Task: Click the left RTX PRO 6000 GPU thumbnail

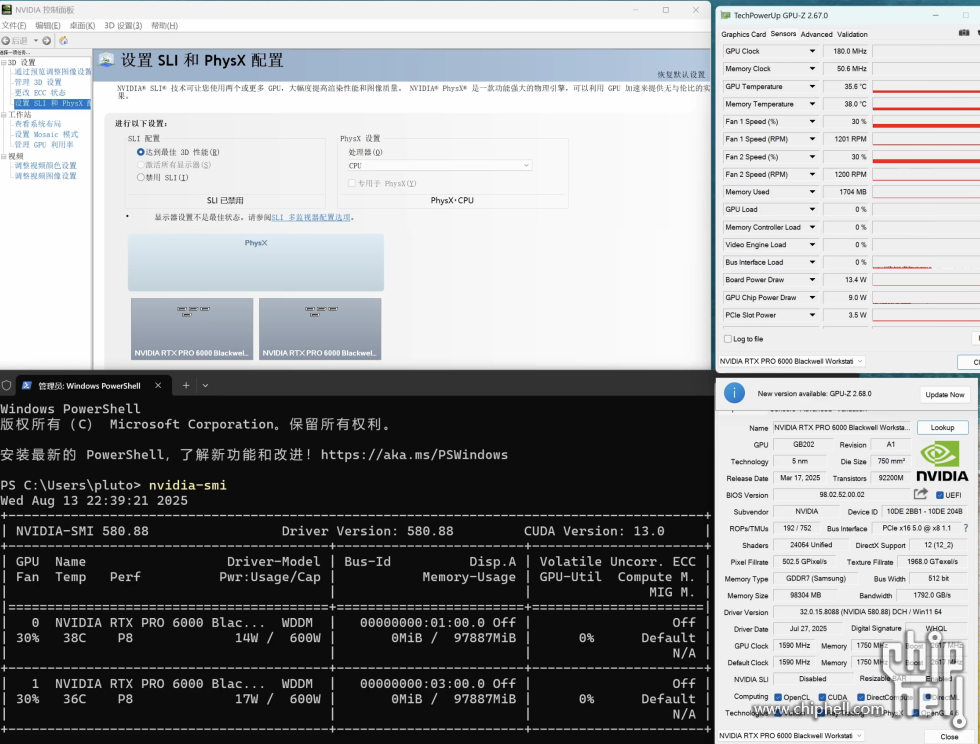Action: coord(192,328)
